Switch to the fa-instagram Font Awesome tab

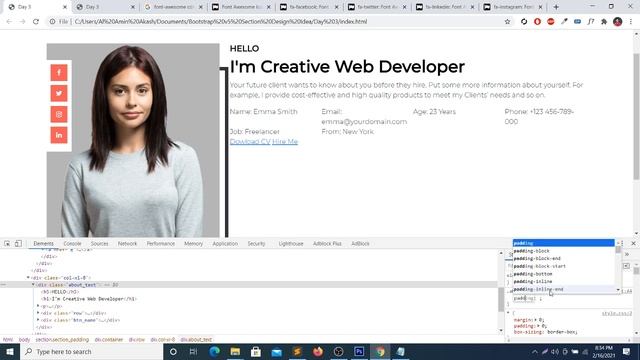pyautogui.click(x=512, y=7)
